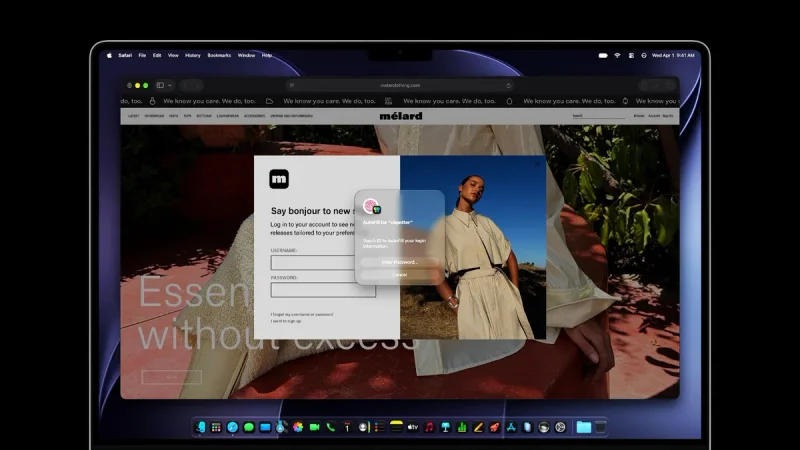Open Launchpad from the dock
Viewport: 800px width, 450px height.
tap(216, 427)
